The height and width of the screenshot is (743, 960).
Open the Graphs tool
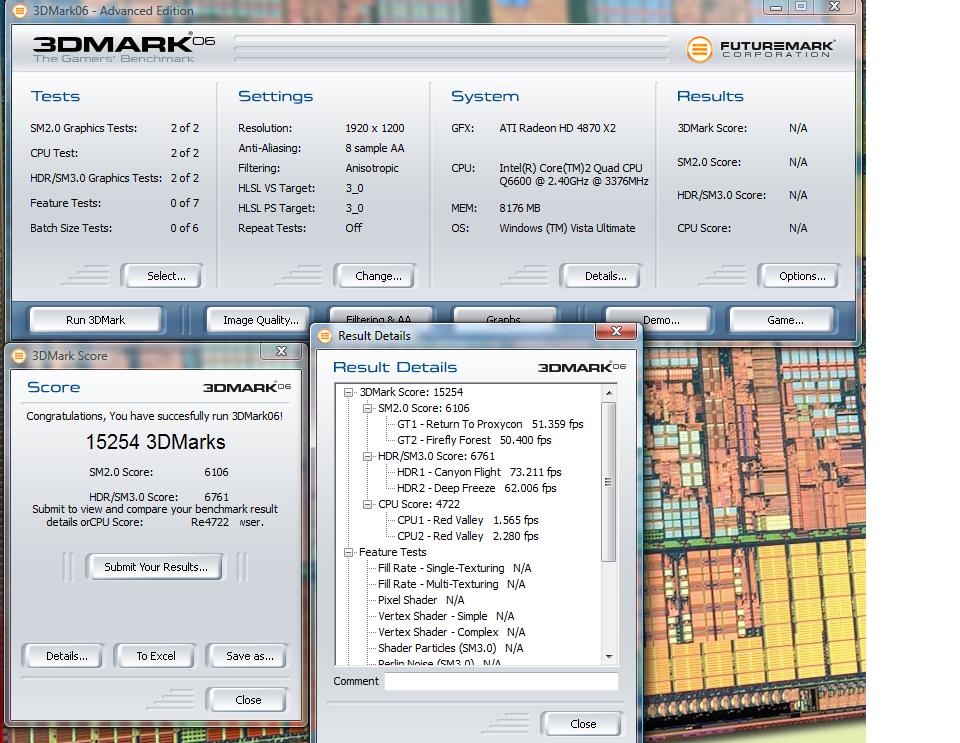(504, 315)
